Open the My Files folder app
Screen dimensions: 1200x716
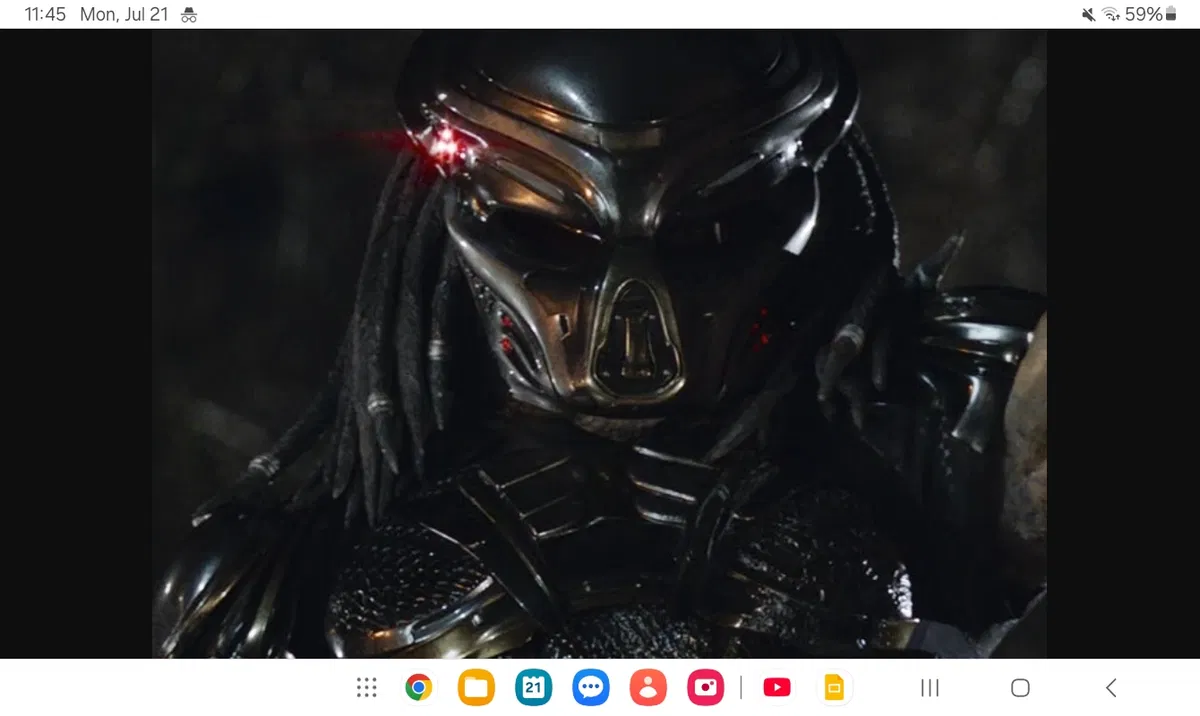[476, 687]
